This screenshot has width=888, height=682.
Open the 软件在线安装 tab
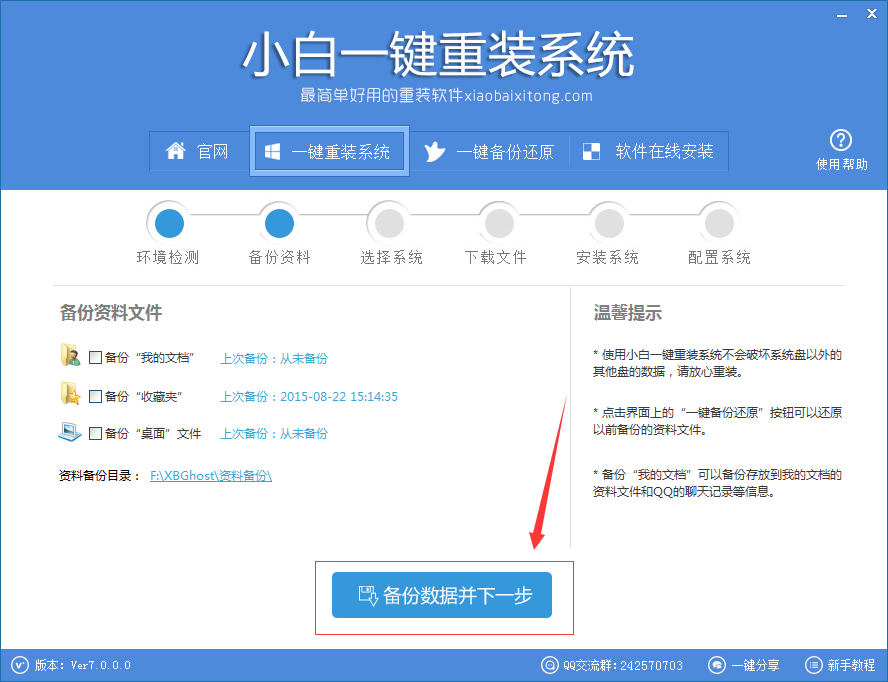tap(650, 151)
